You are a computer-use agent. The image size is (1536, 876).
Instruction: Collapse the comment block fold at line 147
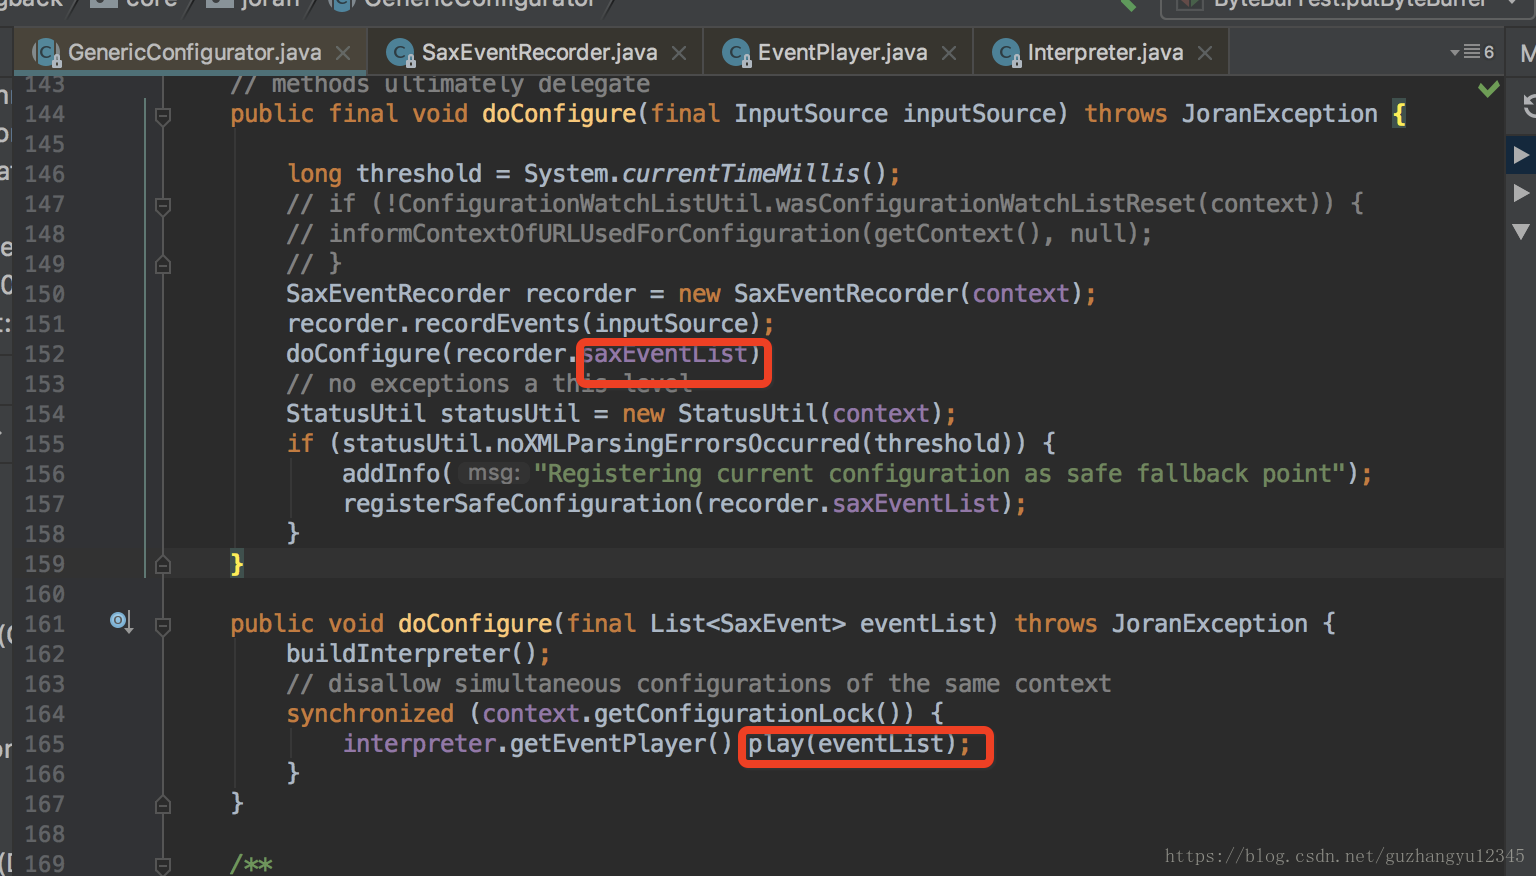click(163, 206)
